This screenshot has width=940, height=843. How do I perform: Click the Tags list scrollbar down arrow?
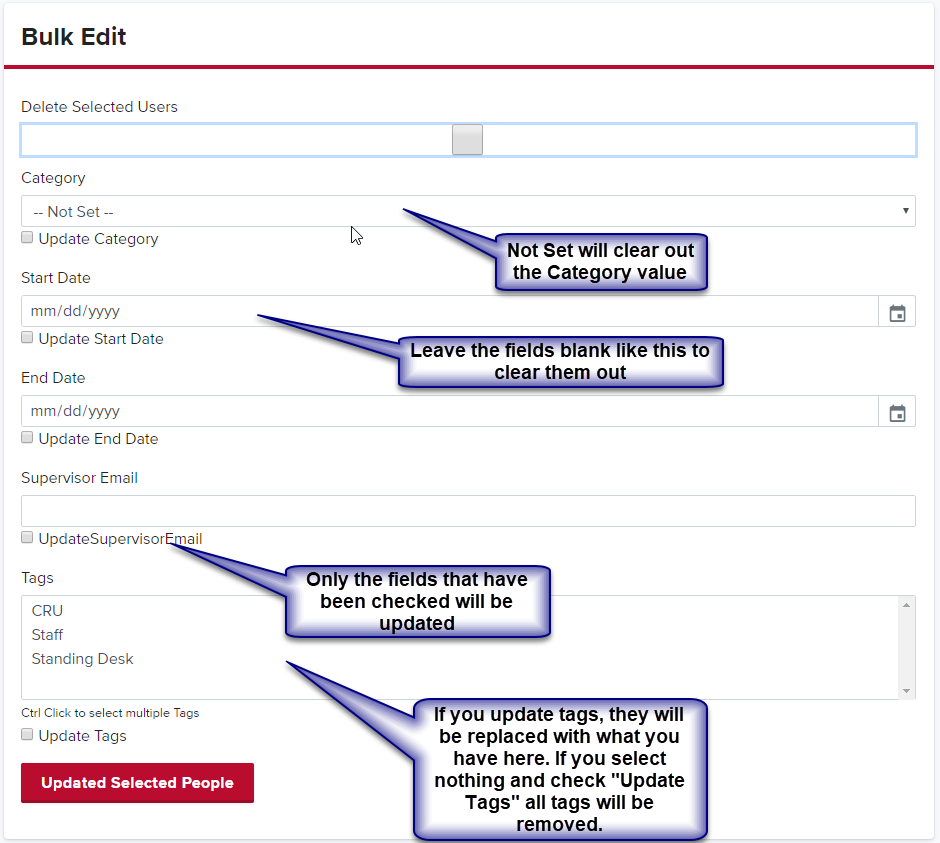tap(908, 691)
